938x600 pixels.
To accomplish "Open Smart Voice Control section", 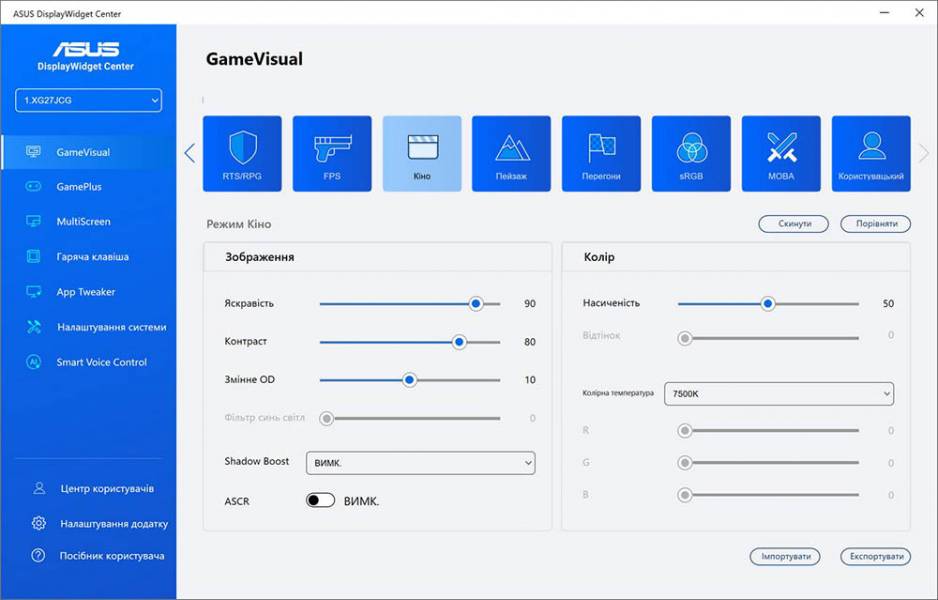I will (x=89, y=362).
